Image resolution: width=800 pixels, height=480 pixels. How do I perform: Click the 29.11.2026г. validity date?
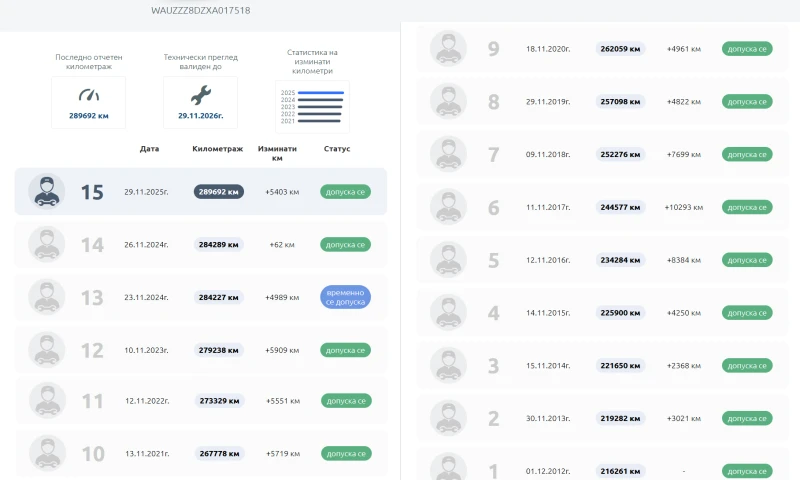(x=200, y=116)
